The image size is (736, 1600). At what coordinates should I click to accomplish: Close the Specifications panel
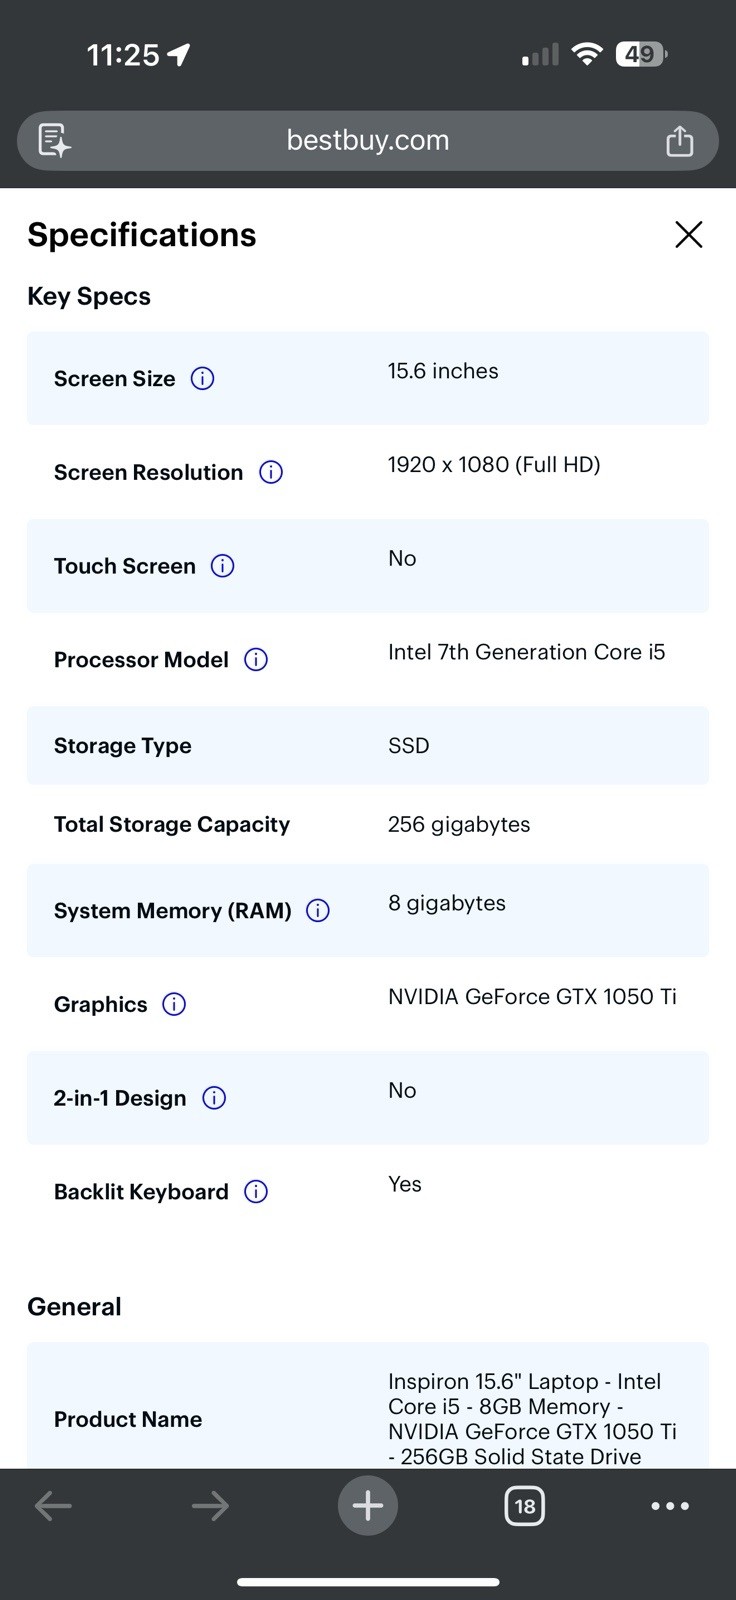click(689, 235)
